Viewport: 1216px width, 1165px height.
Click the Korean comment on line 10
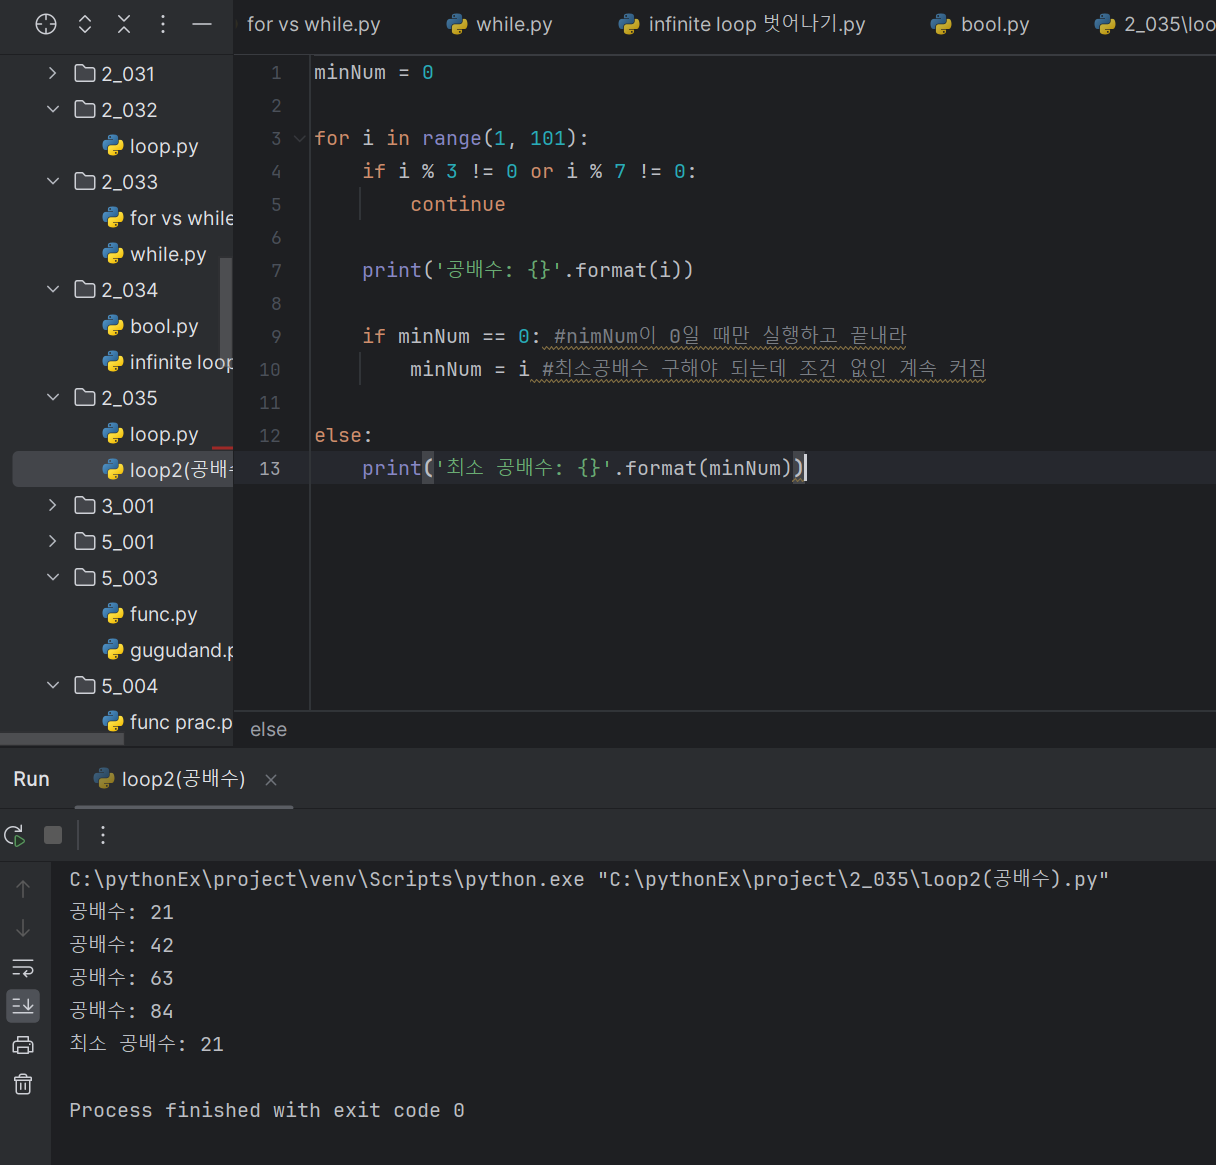tap(764, 369)
